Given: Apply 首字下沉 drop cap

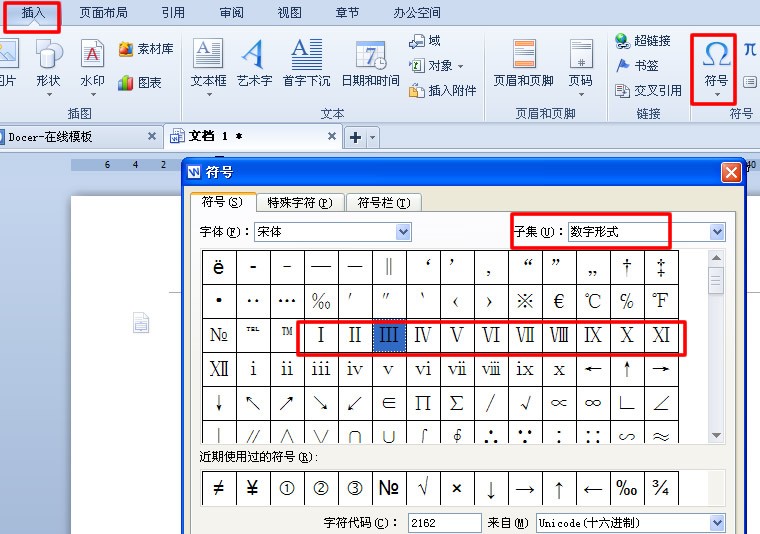Looking at the screenshot, I should [x=306, y=63].
